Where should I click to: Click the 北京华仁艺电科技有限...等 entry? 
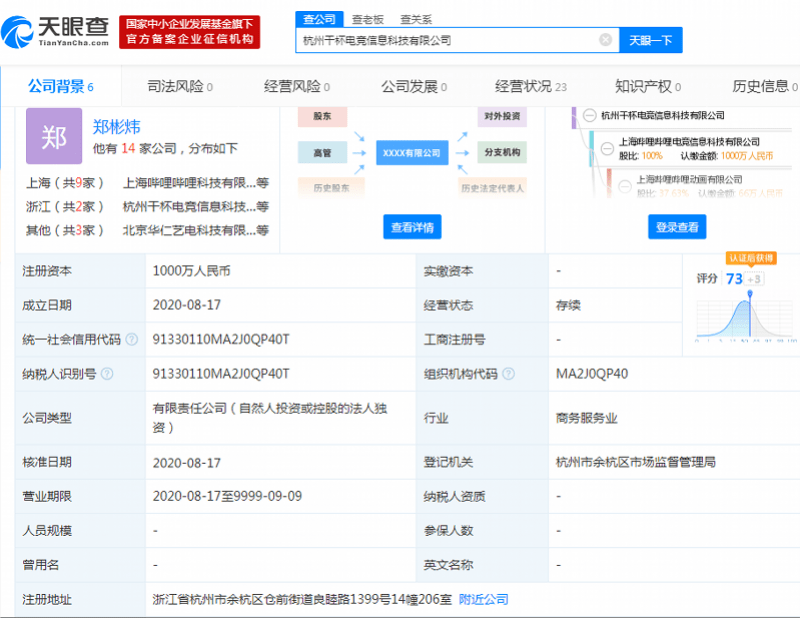point(196,231)
